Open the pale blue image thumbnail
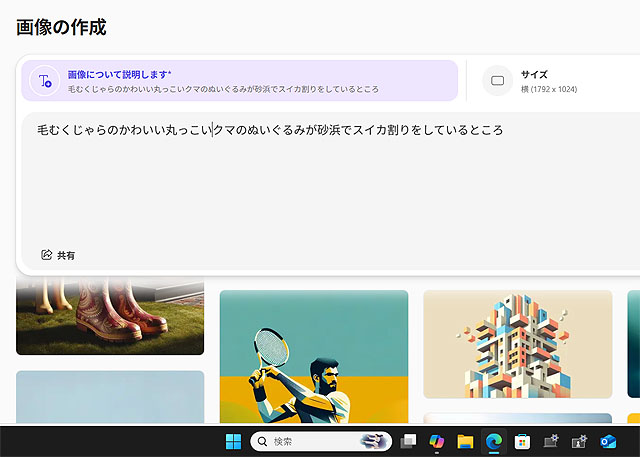The height and width of the screenshot is (457, 640). click(x=110, y=397)
